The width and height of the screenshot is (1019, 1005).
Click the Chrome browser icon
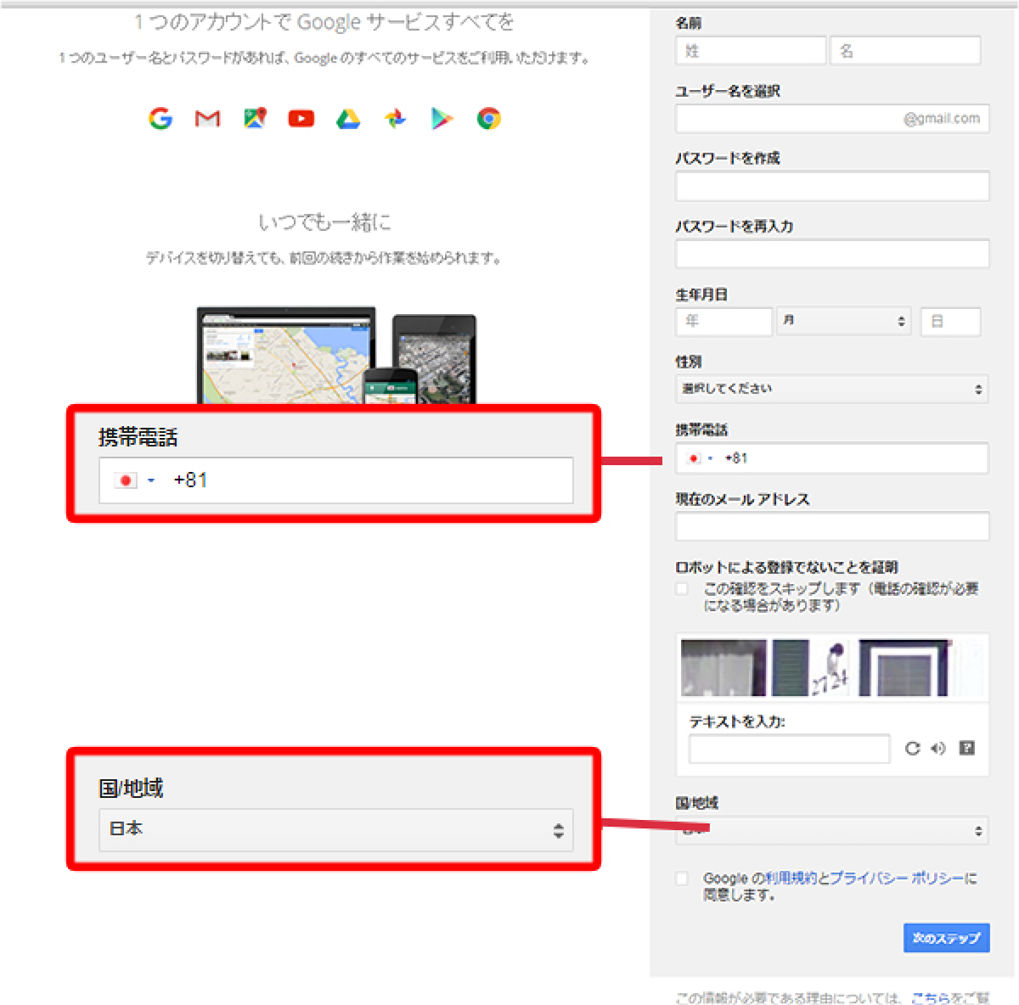click(488, 119)
